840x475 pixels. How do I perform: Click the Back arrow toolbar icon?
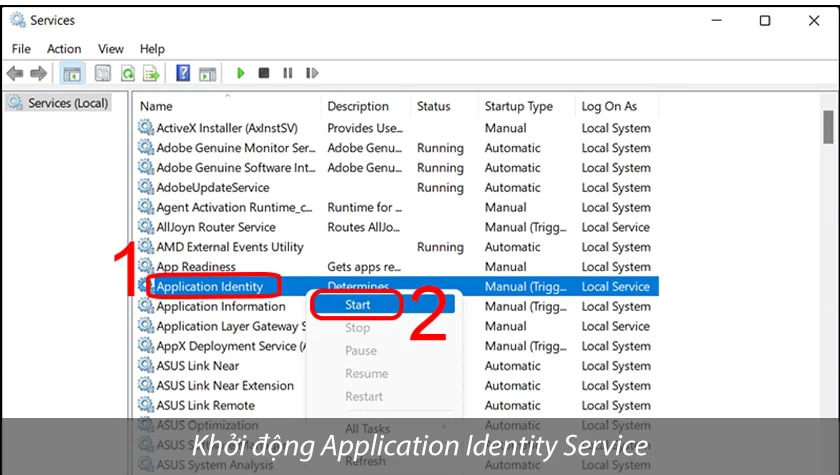15,73
